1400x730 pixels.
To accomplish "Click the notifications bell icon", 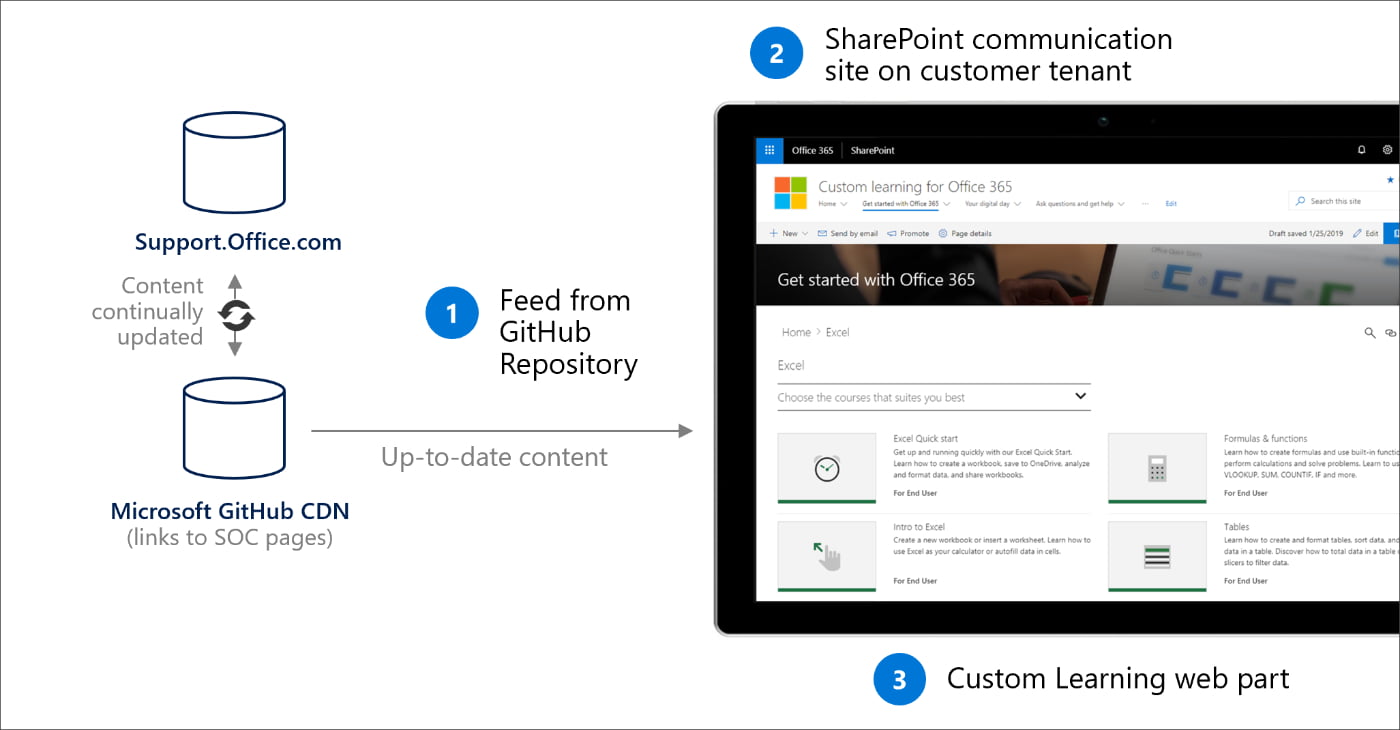I will 1361,150.
